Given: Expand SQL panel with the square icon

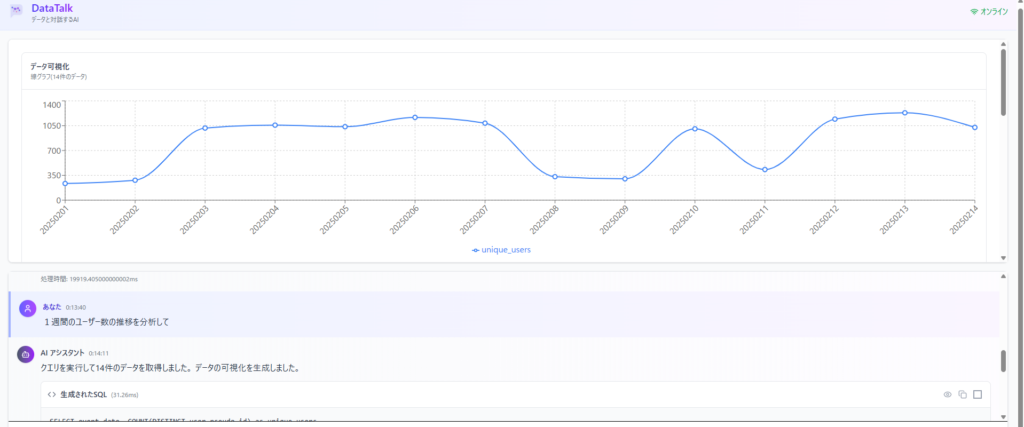Looking at the screenshot, I should click(x=977, y=395).
